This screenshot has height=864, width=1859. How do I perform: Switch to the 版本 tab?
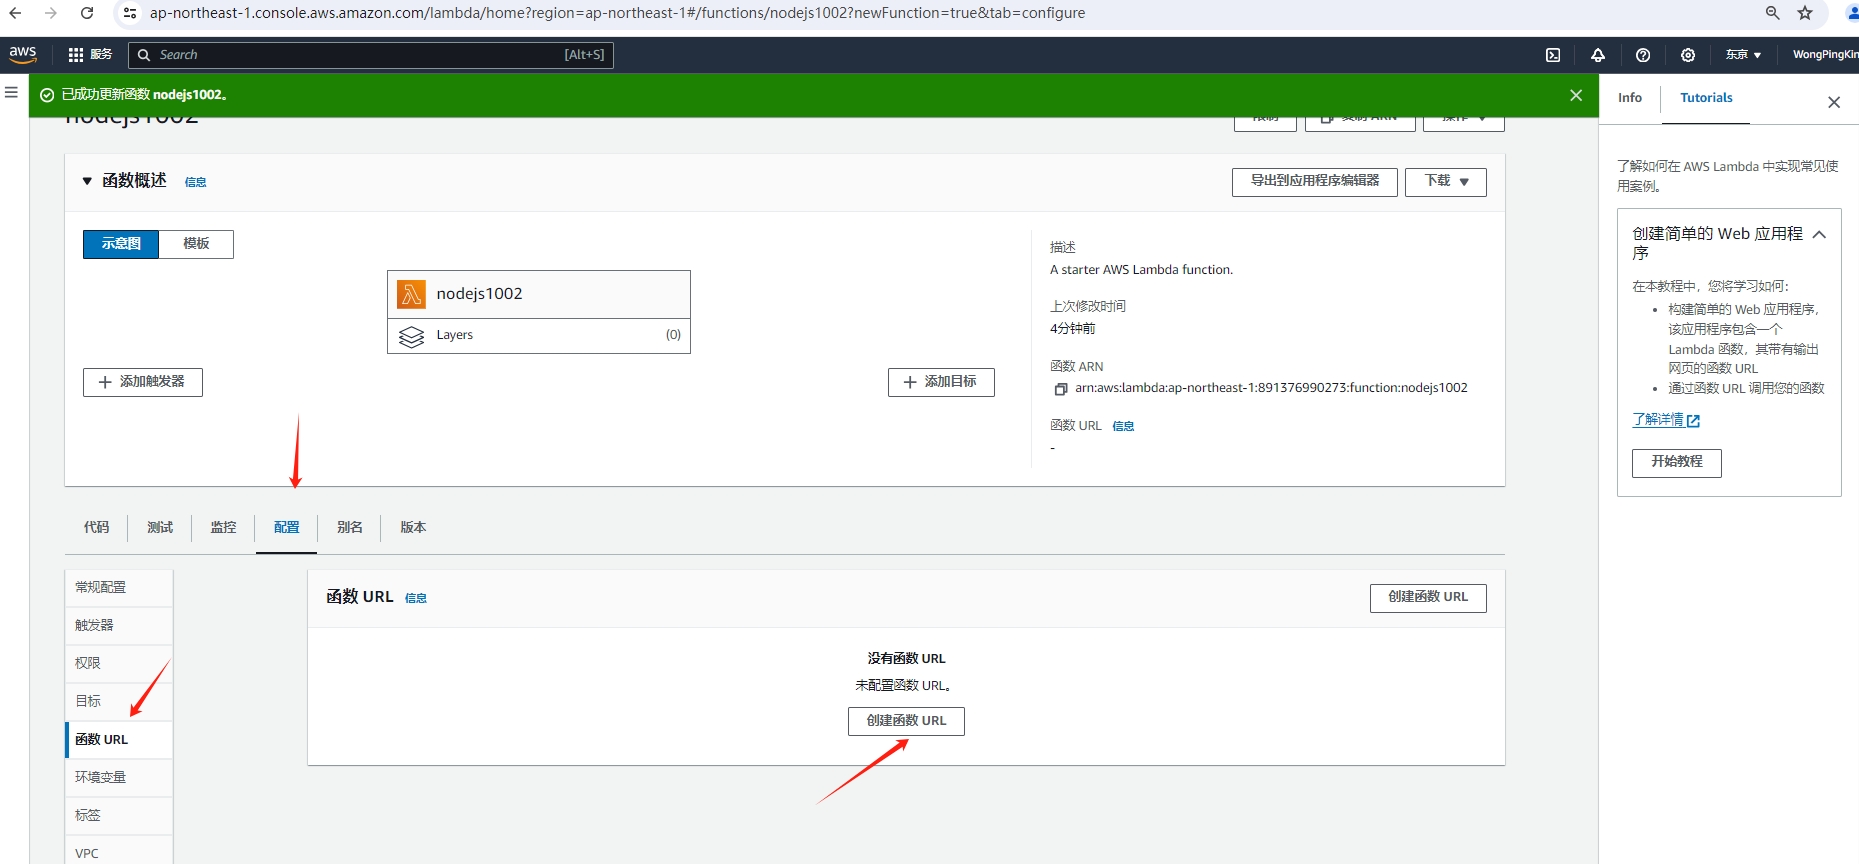pos(413,527)
